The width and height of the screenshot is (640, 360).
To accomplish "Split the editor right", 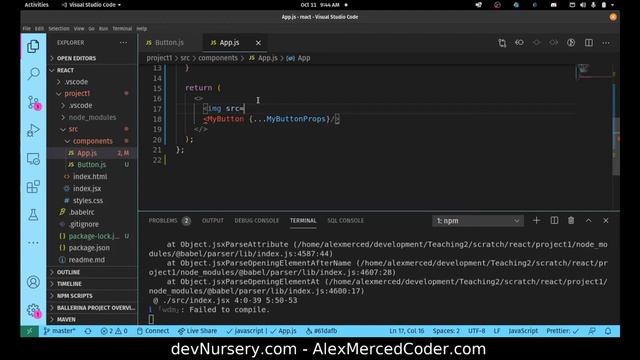I will coord(589,42).
